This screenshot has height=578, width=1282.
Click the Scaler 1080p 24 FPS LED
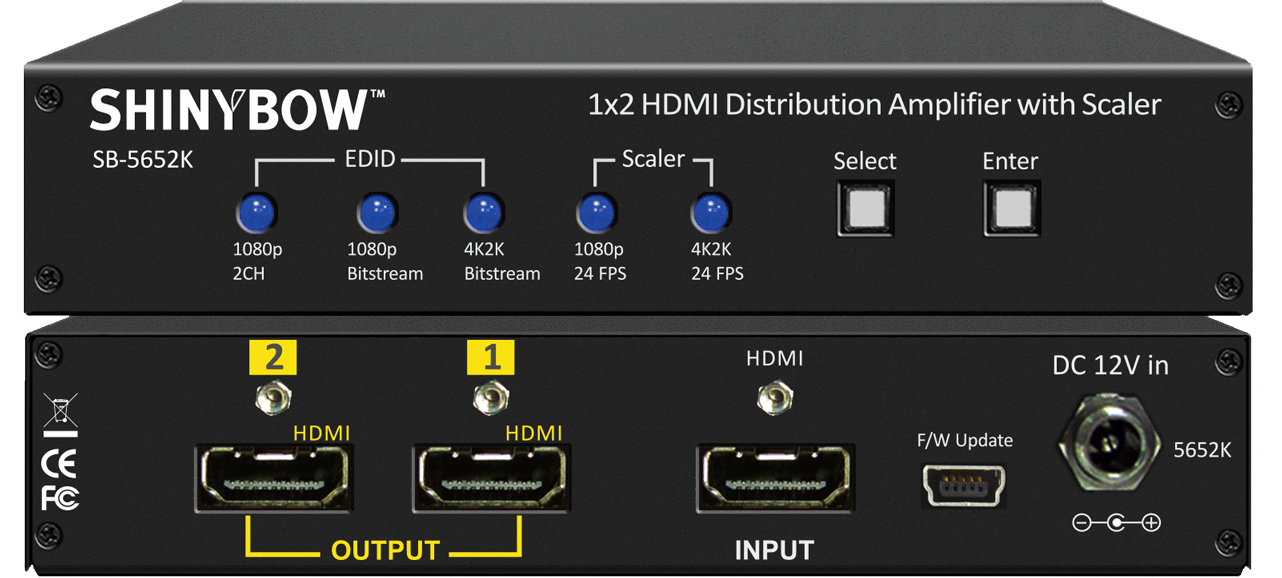tap(596, 212)
